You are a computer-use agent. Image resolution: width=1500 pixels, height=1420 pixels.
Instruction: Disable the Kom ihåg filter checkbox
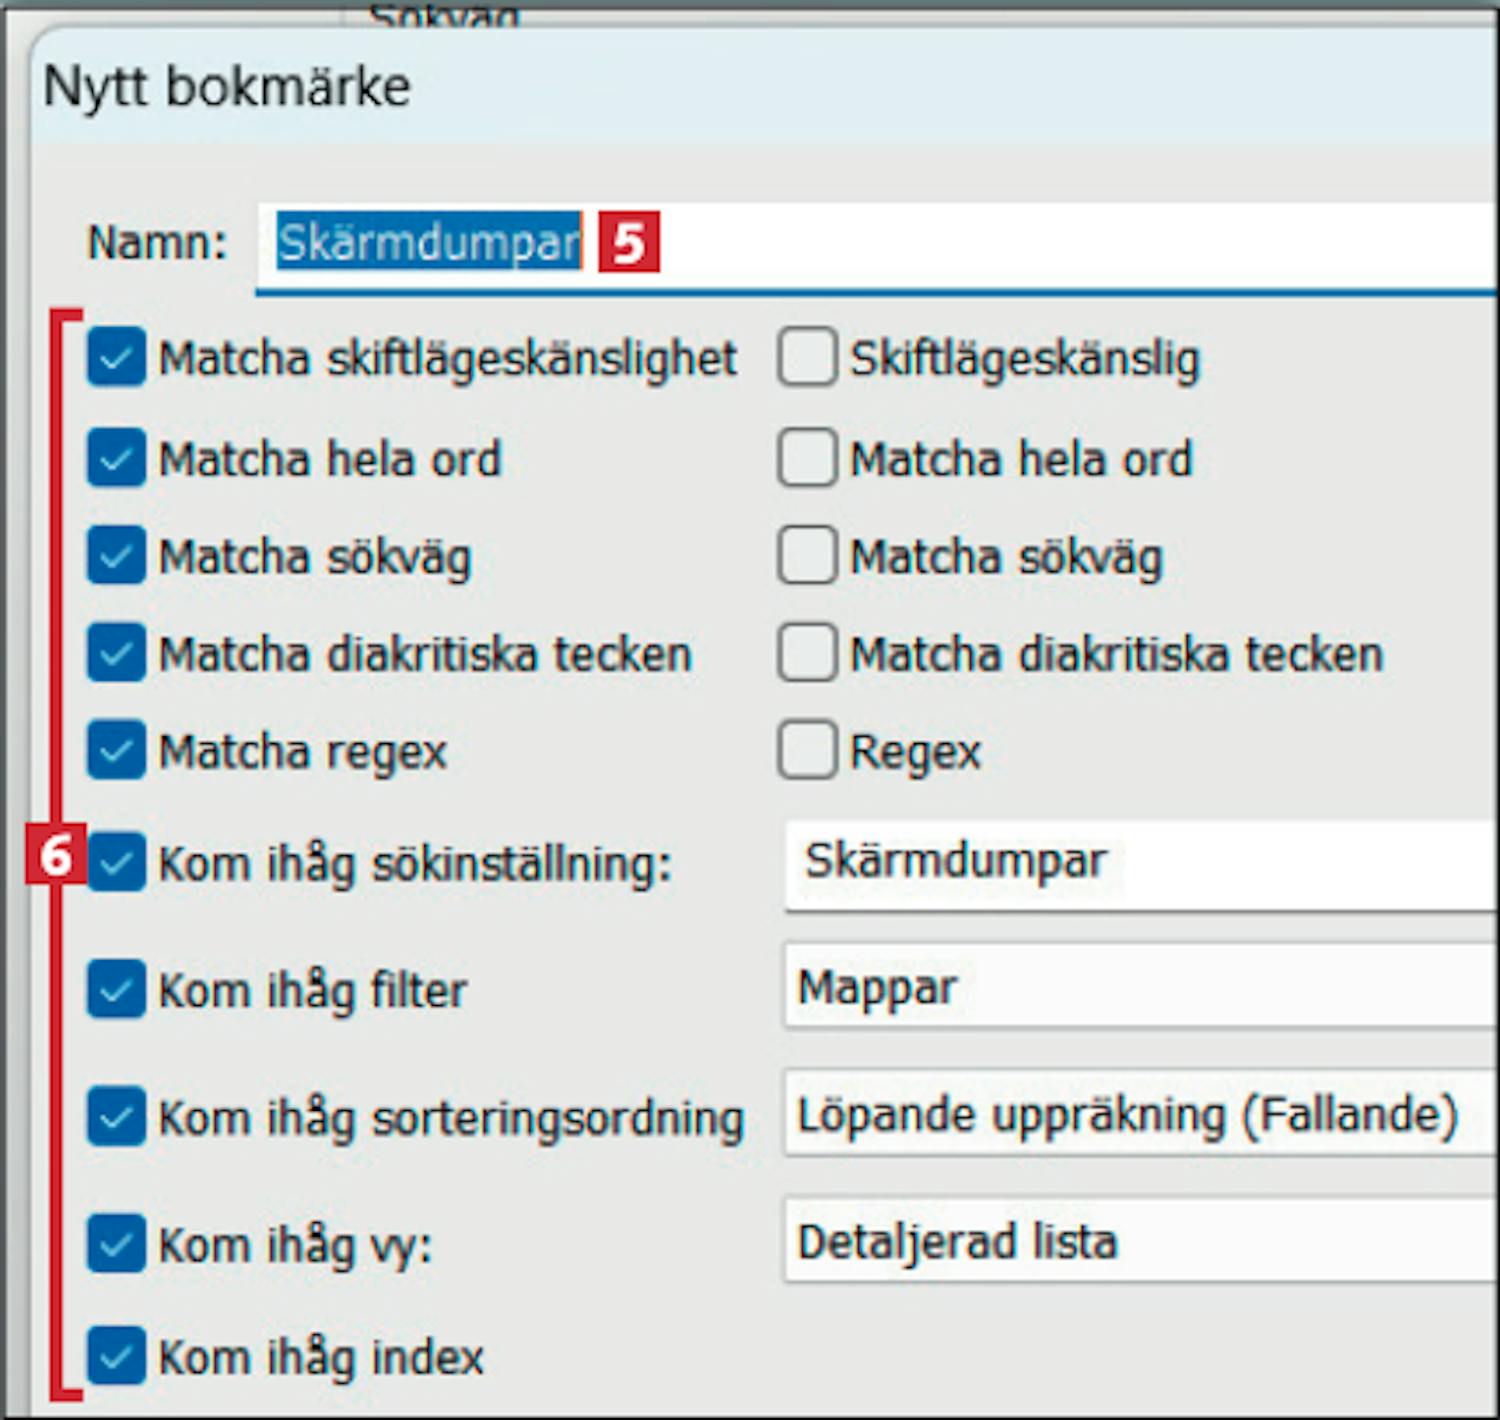(x=116, y=989)
